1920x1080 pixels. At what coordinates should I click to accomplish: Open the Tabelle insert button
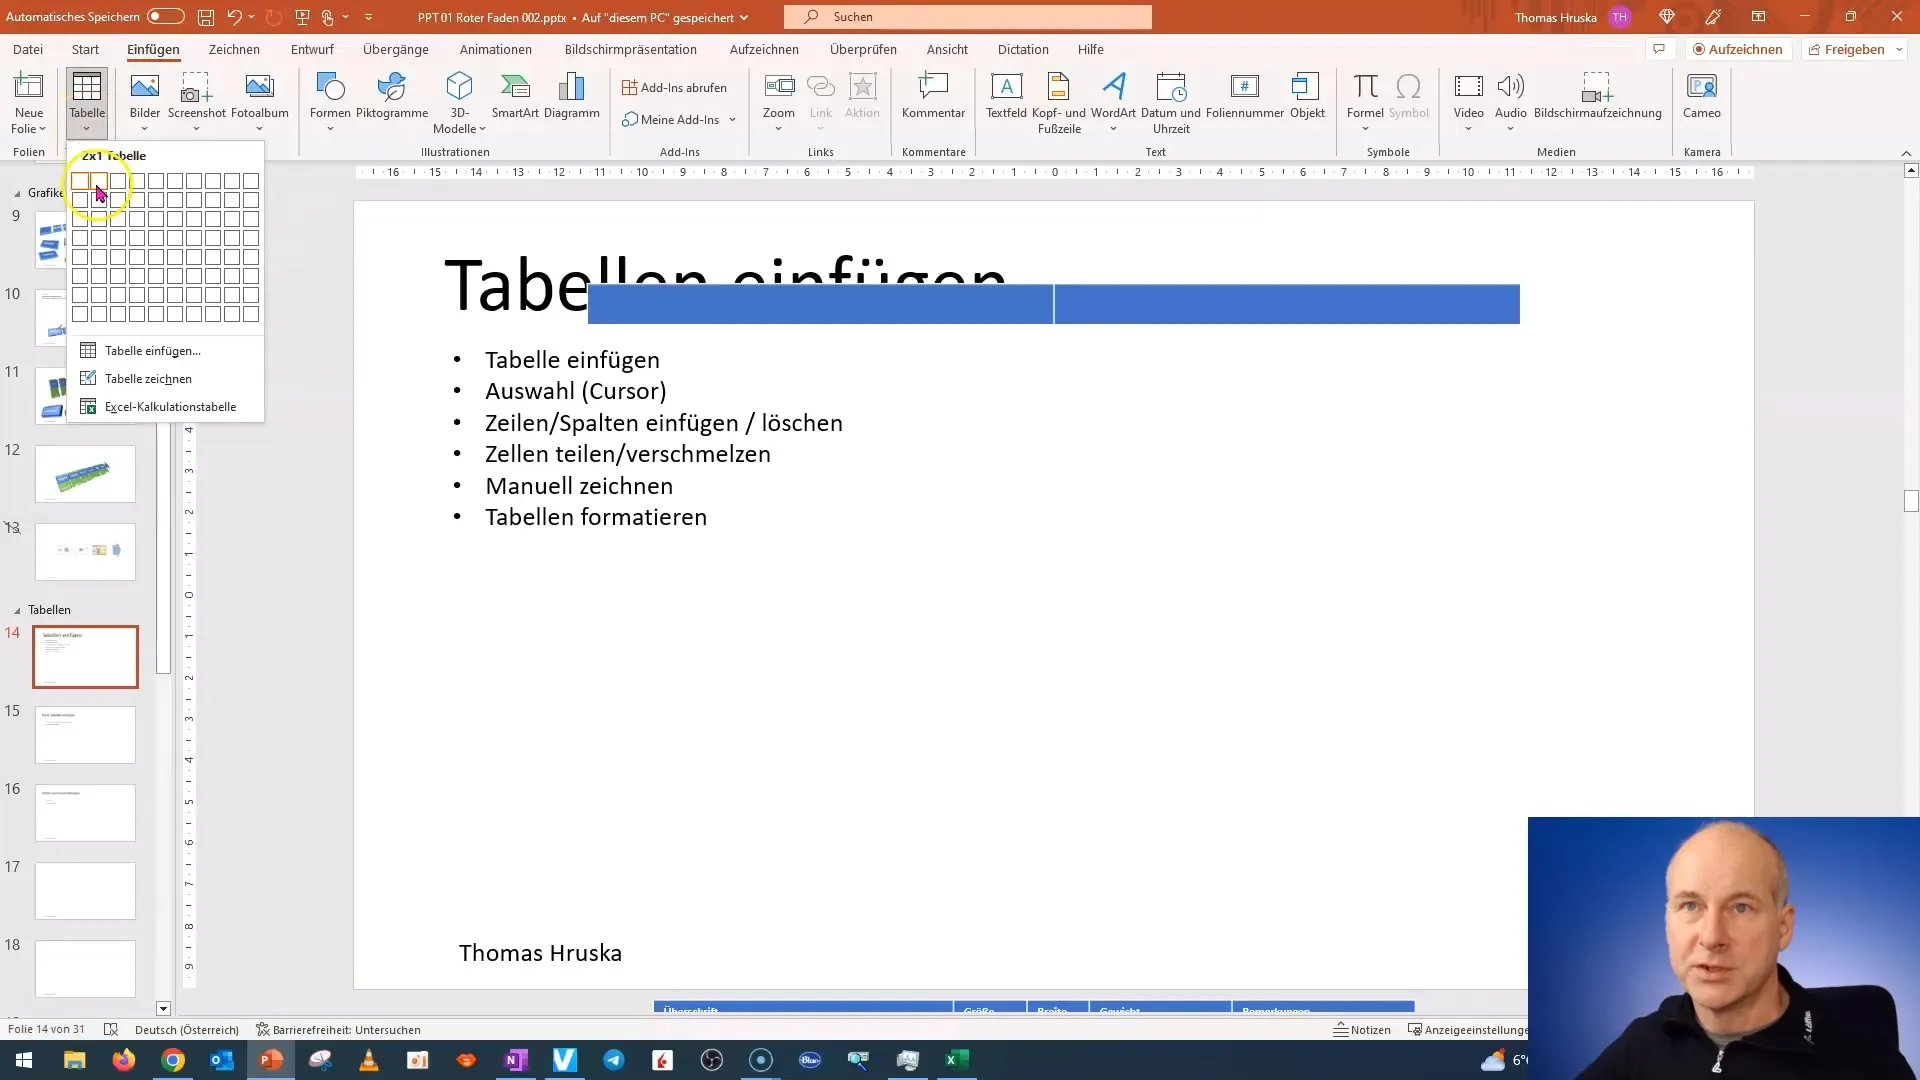coord(87,102)
